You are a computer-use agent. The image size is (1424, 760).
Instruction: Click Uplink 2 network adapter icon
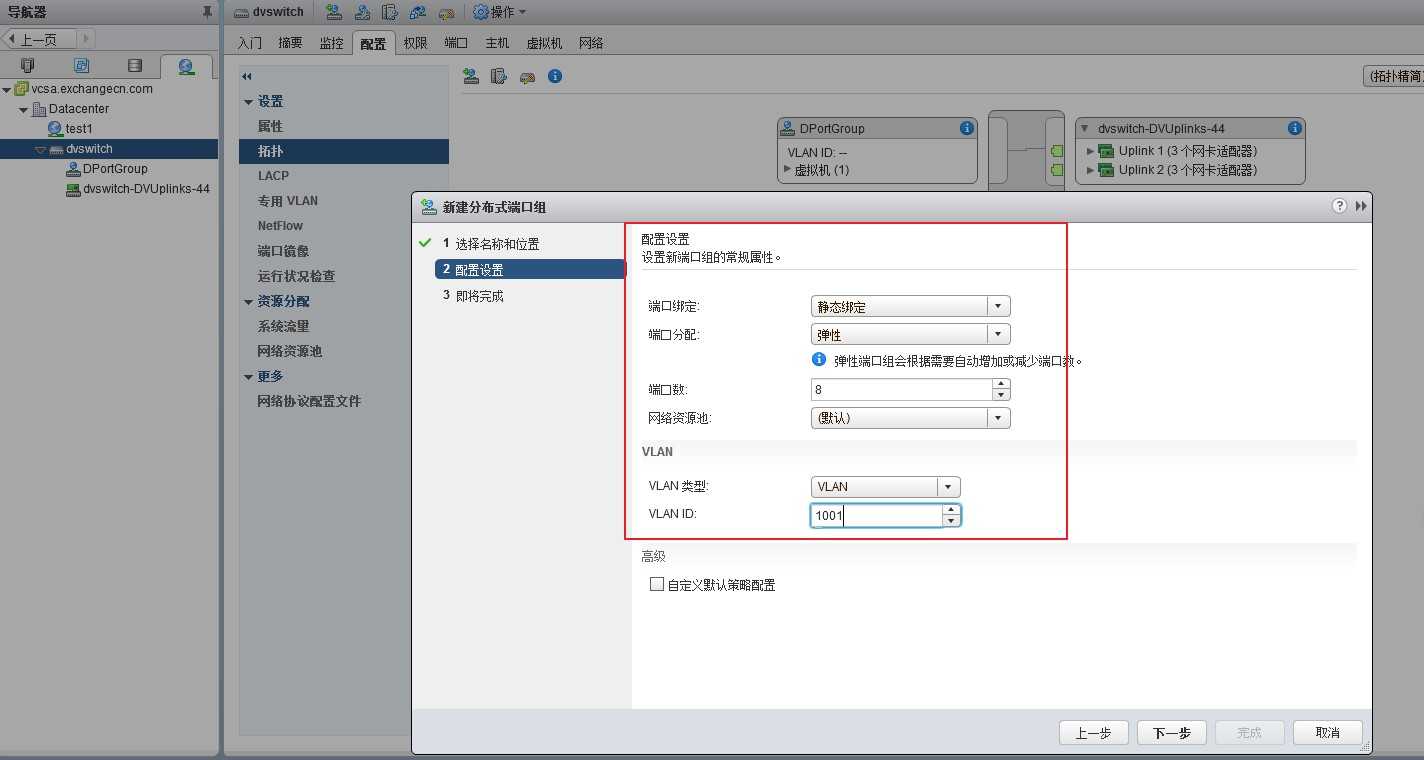coord(1106,170)
